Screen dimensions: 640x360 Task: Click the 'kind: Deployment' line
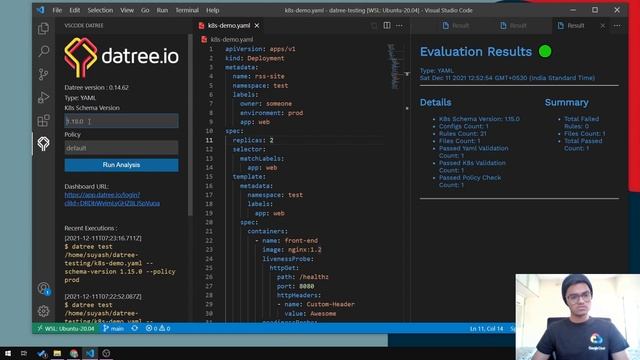tap(255, 58)
